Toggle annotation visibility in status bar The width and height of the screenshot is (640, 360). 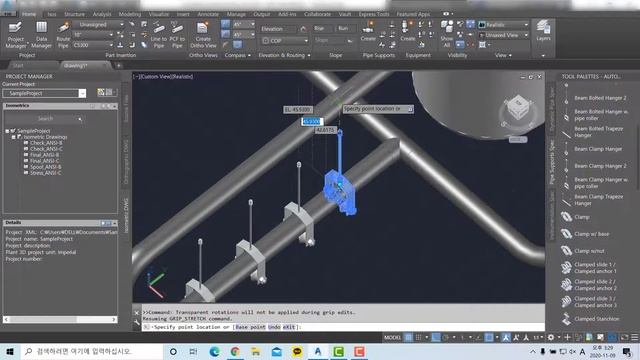click(506, 337)
